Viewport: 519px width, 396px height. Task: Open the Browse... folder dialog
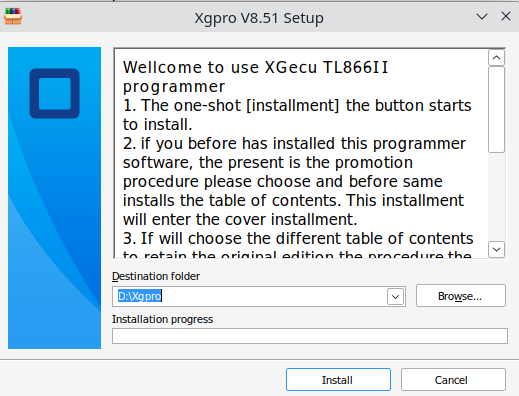(460, 296)
